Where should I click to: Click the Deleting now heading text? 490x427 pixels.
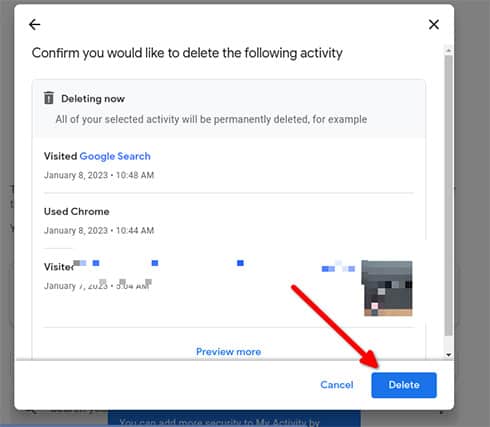point(93,99)
